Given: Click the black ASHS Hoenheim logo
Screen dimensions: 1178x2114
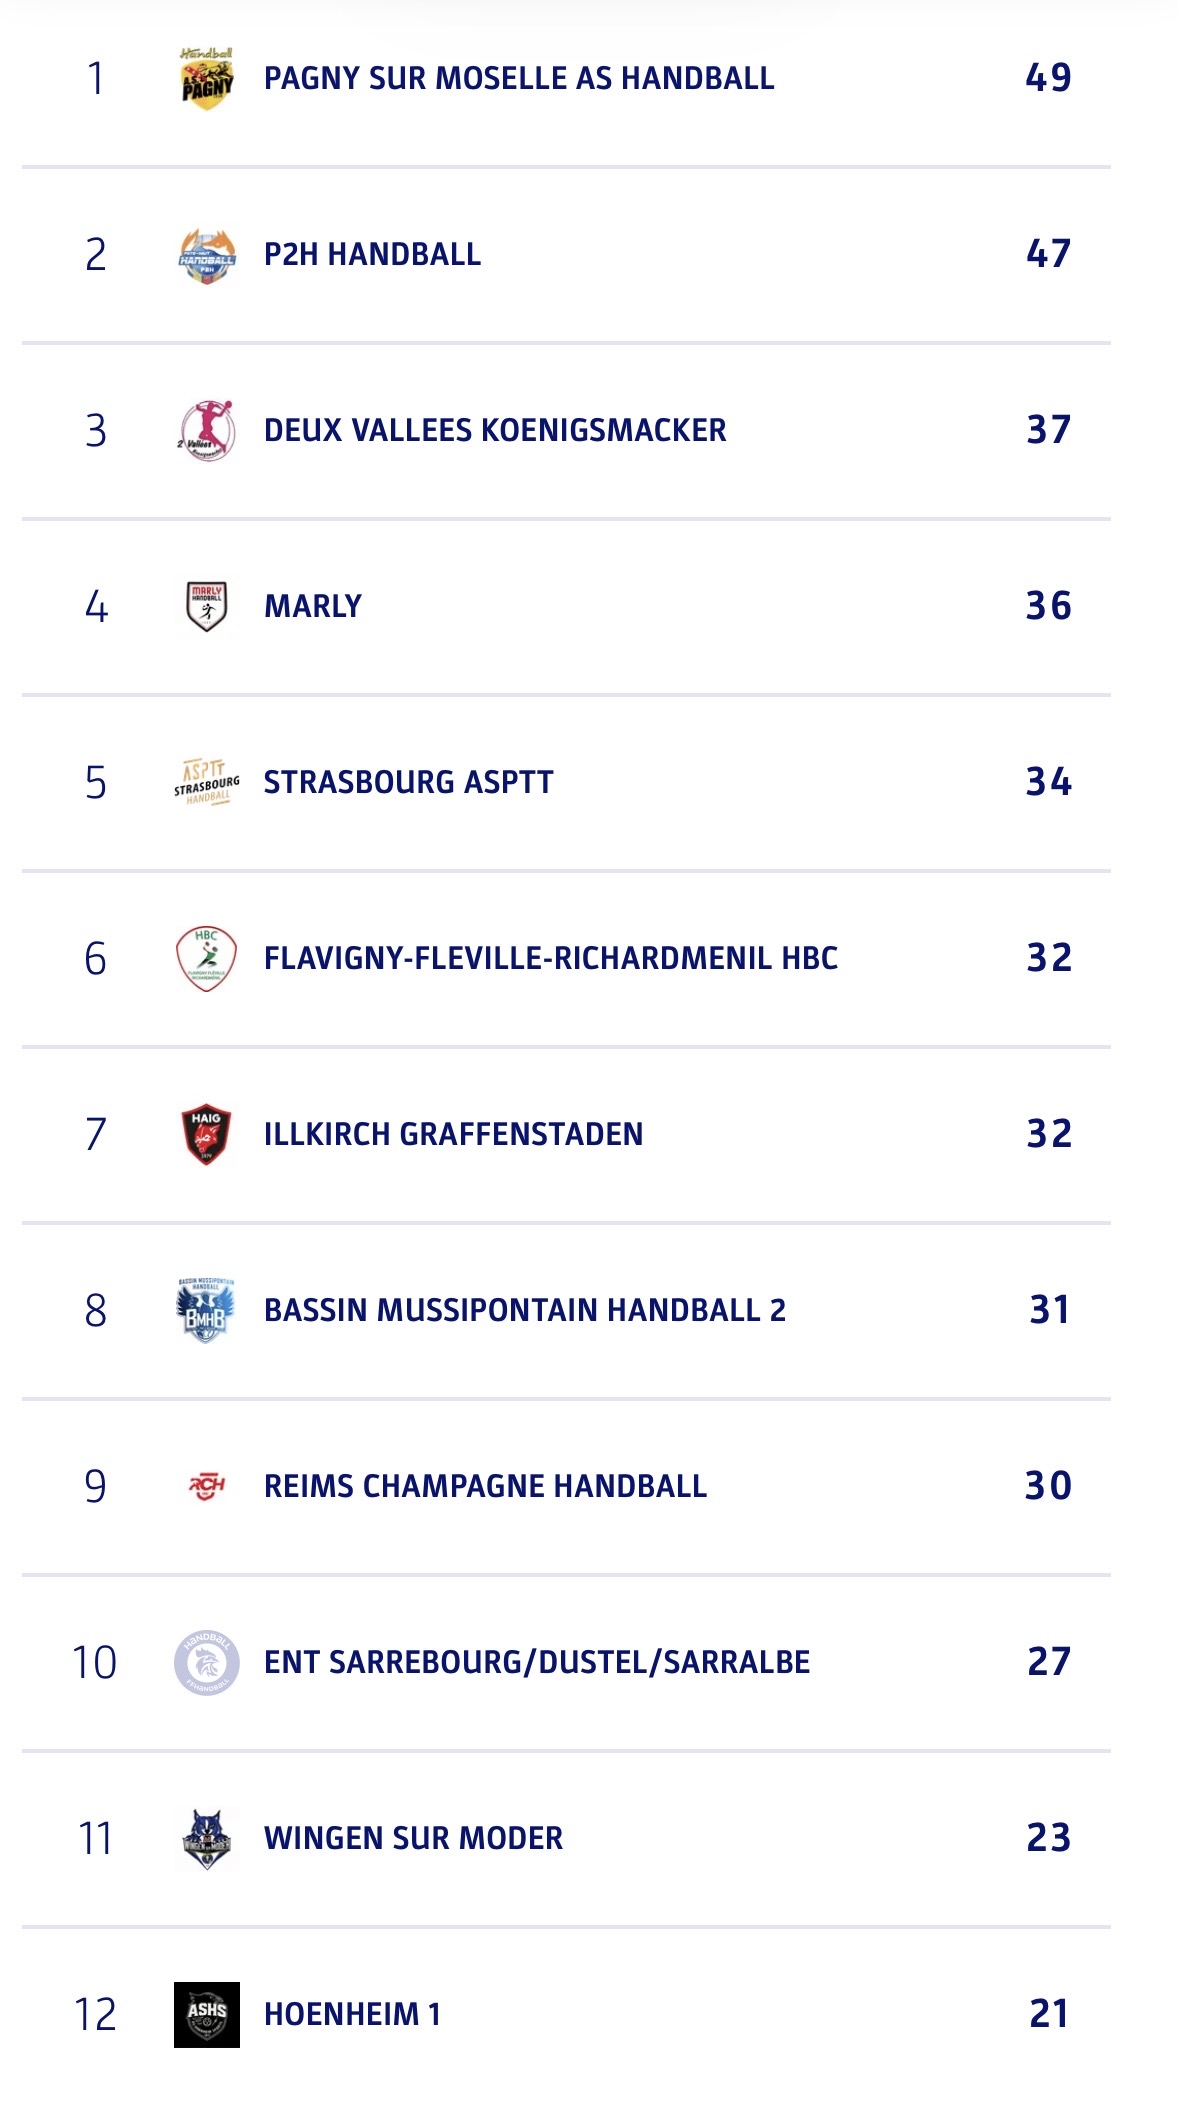Looking at the screenshot, I should click(x=207, y=2014).
